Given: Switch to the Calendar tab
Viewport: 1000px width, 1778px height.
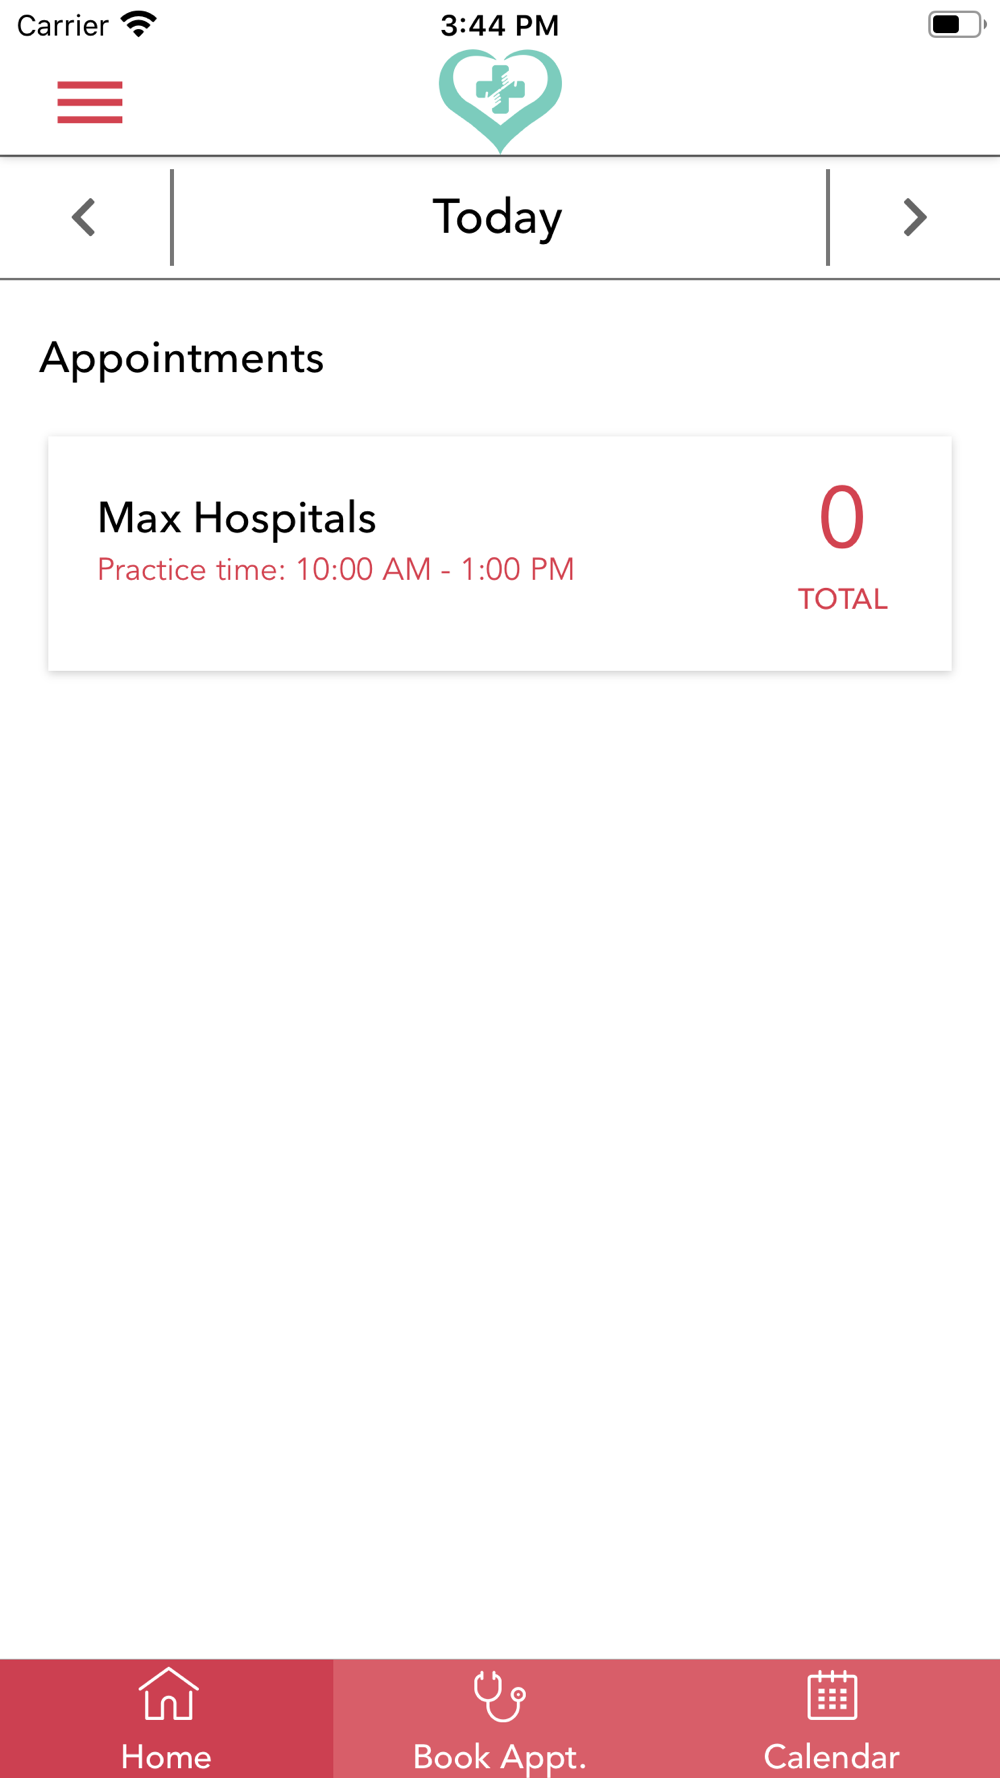Looking at the screenshot, I should 833,1718.
